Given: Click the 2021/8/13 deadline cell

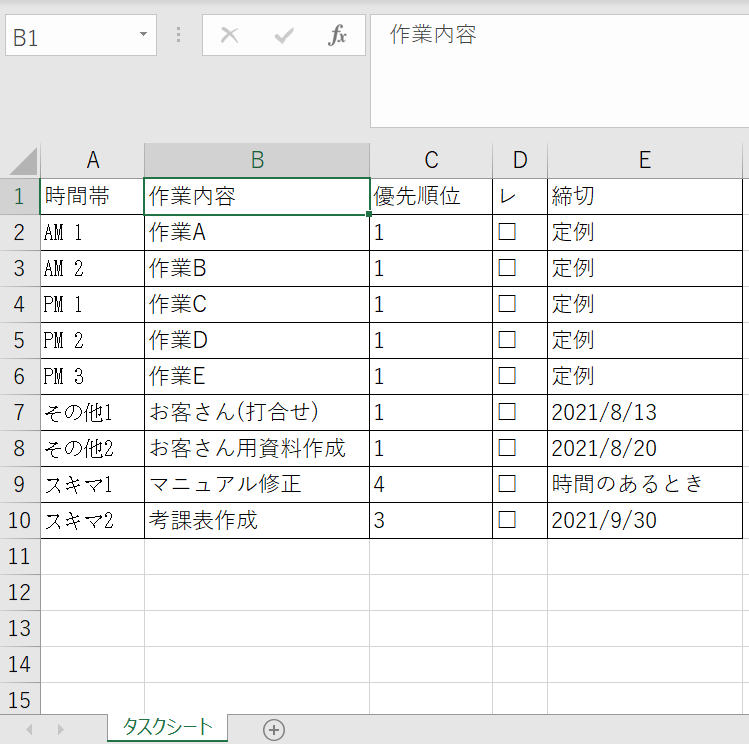Looking at the screenshot, I should point(645,412).
